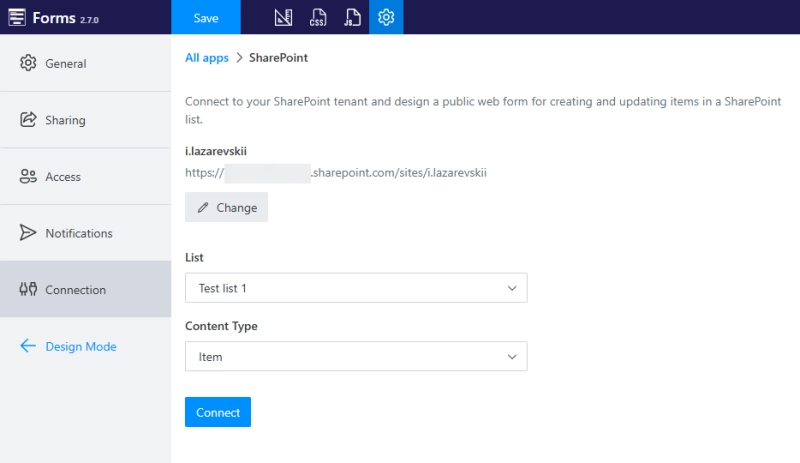Click the Sharing icon in the sidebar

tap(28, 119)
